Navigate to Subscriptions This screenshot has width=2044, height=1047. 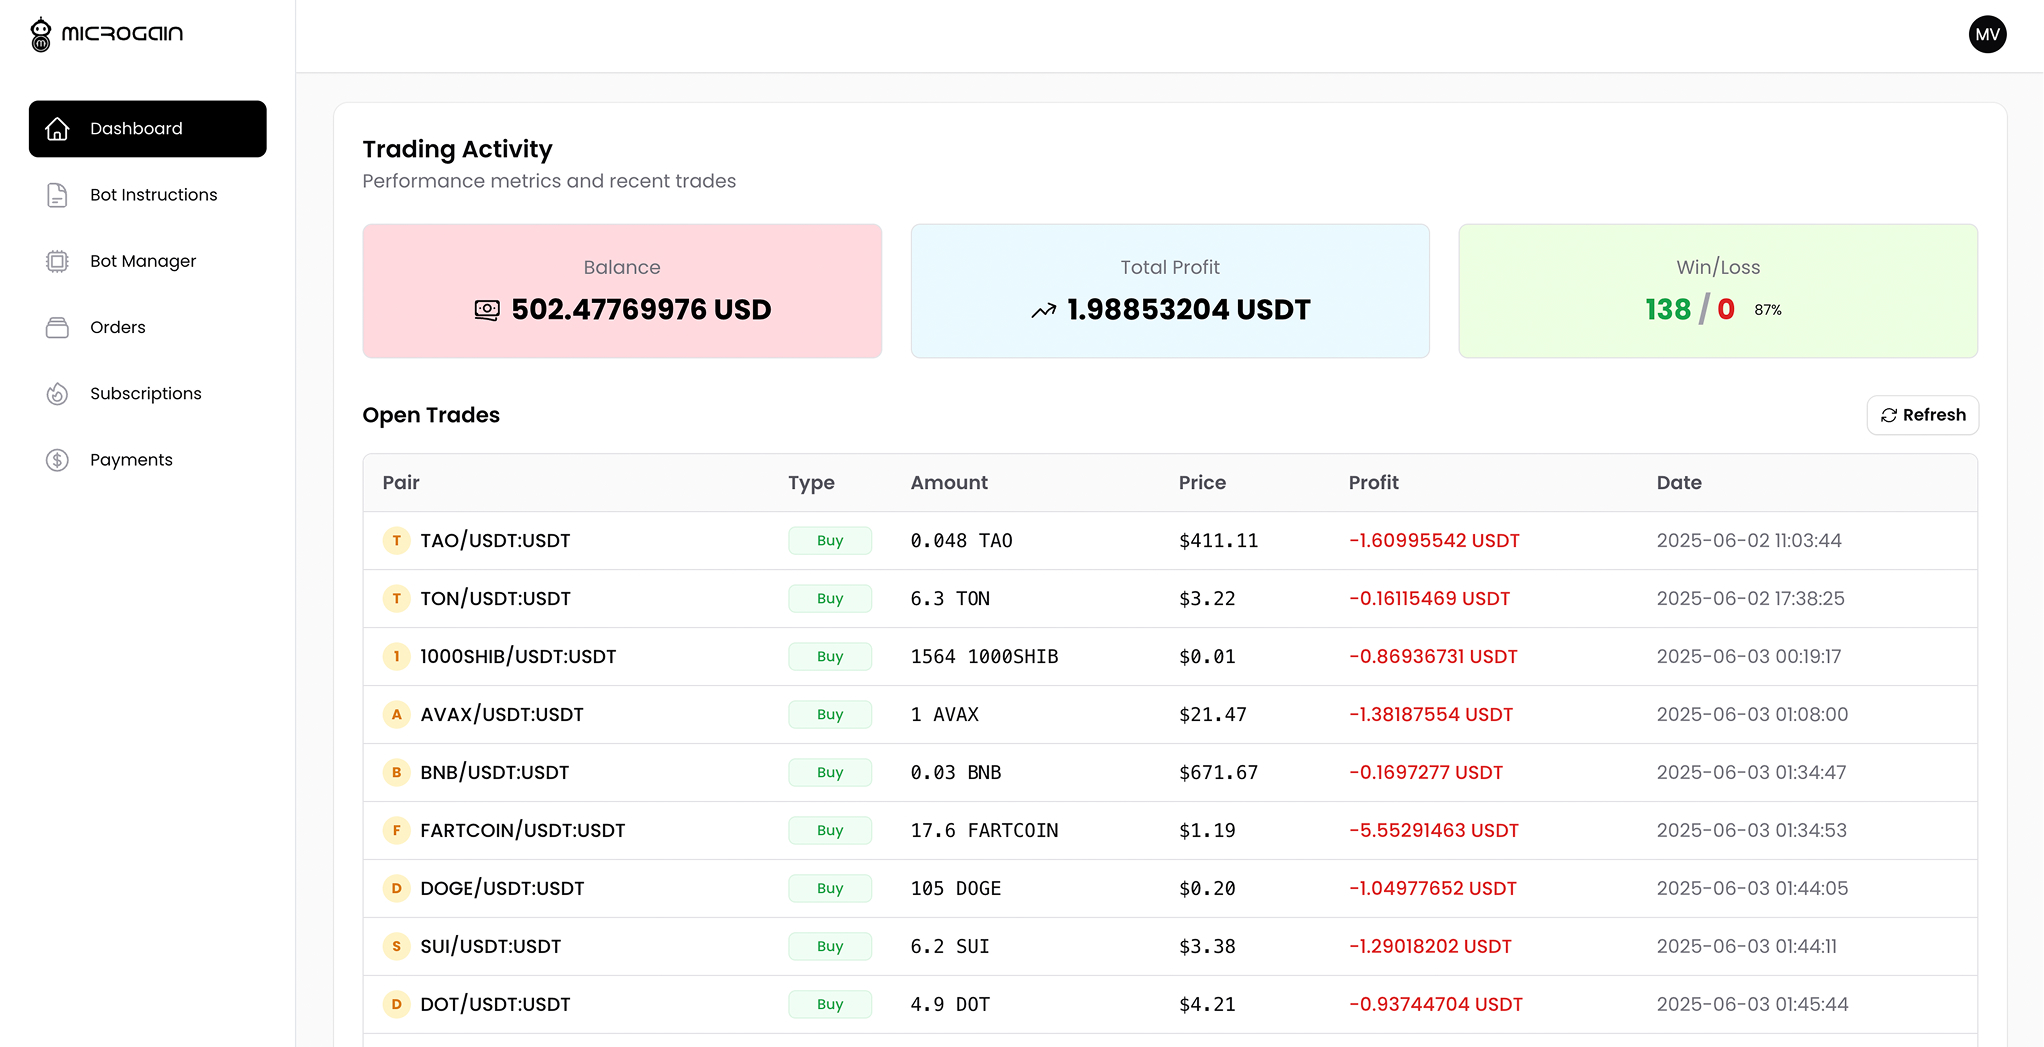(x=148, y=394)
